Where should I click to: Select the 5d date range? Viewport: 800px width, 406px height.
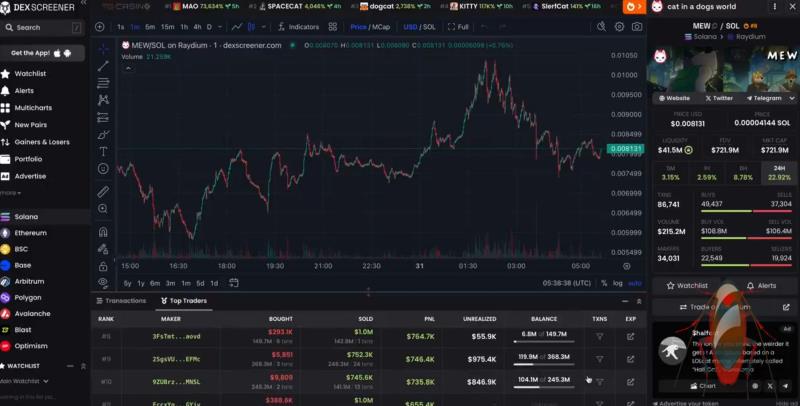200,283
